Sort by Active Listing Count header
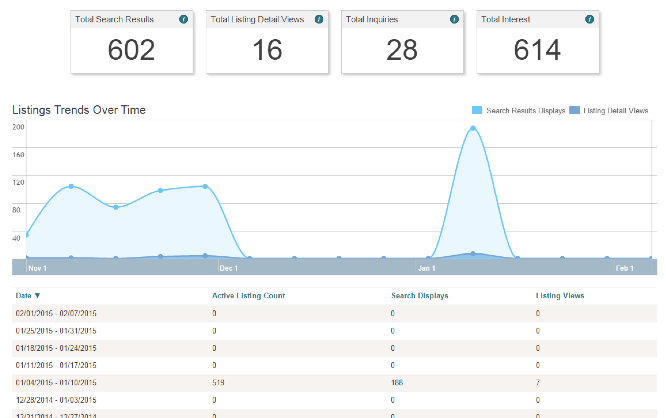The height and width of the screenshot is (418, 666). pos(248,296)
